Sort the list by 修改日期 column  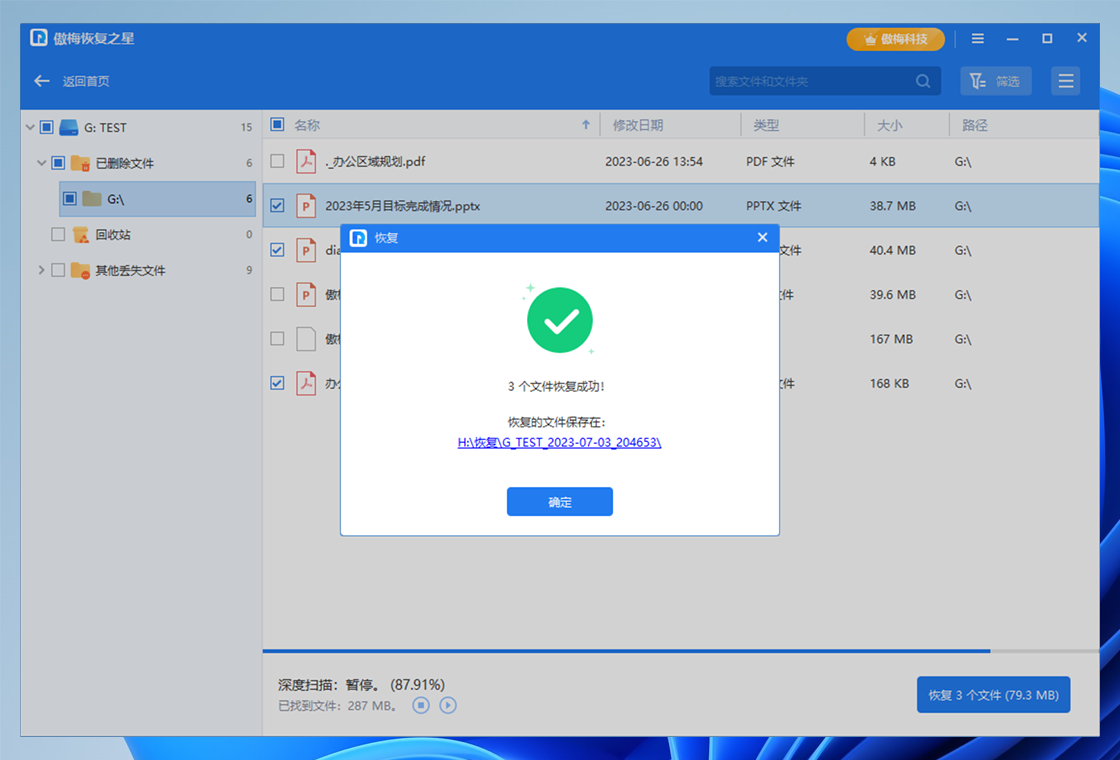(638, 125)
